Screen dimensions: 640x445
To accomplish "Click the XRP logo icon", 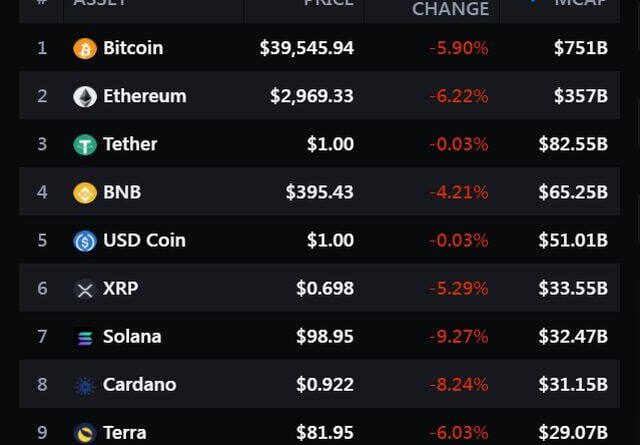I will coord(85,289).
